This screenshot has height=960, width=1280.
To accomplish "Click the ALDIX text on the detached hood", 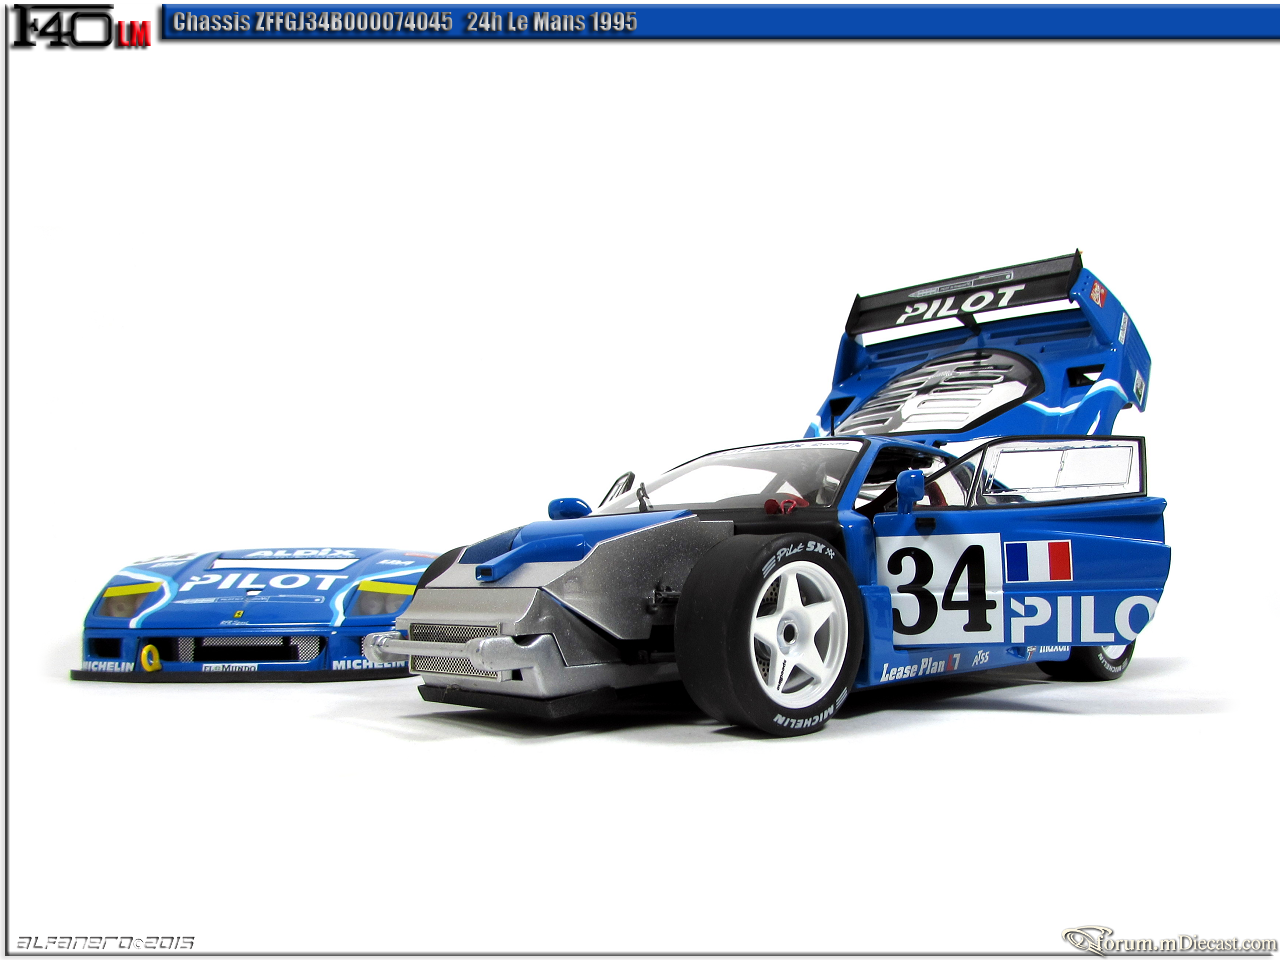I will [x=300, y=553].
